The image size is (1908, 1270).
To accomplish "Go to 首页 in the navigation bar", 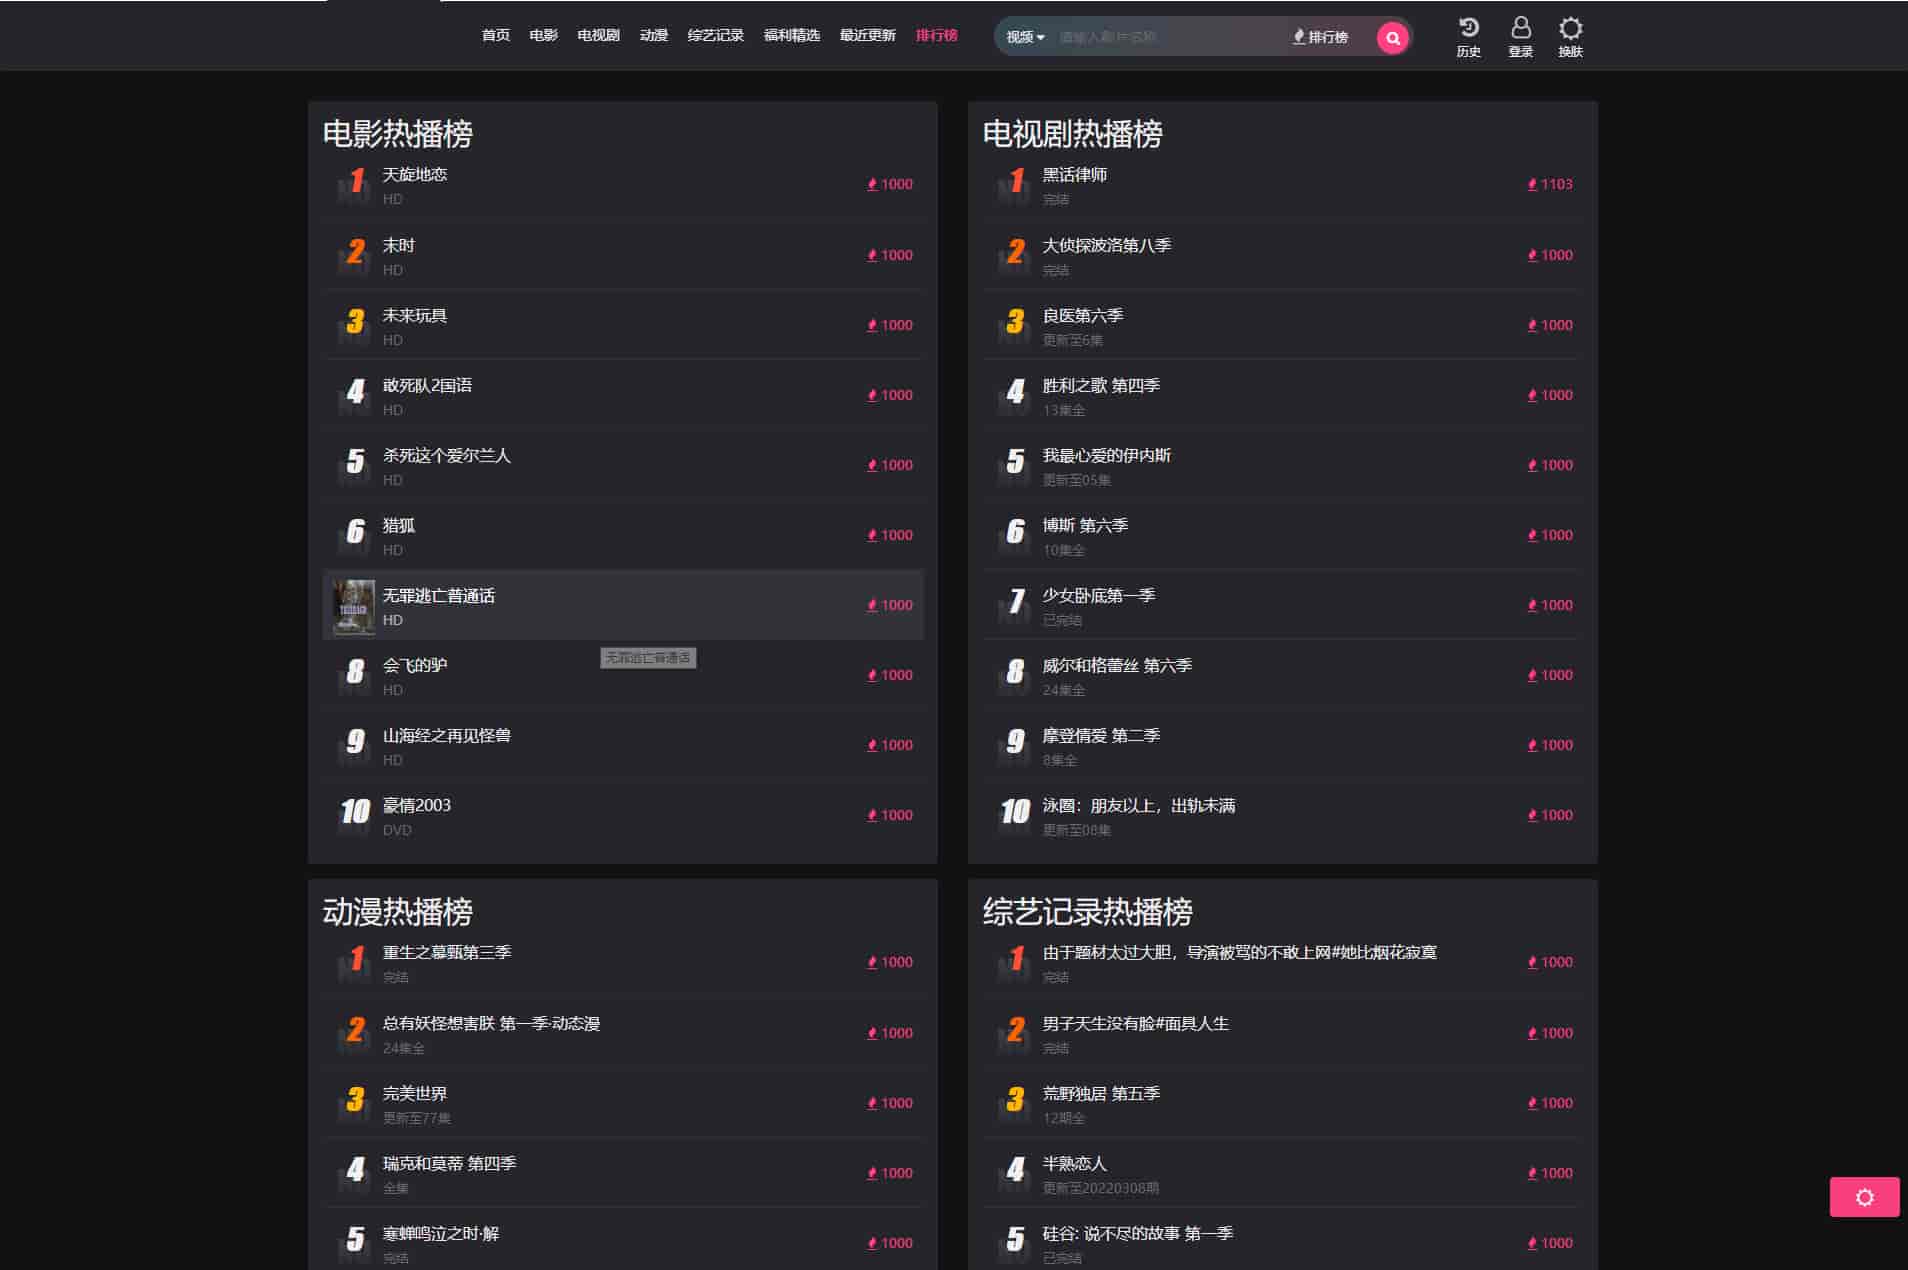I will (496, 35).
